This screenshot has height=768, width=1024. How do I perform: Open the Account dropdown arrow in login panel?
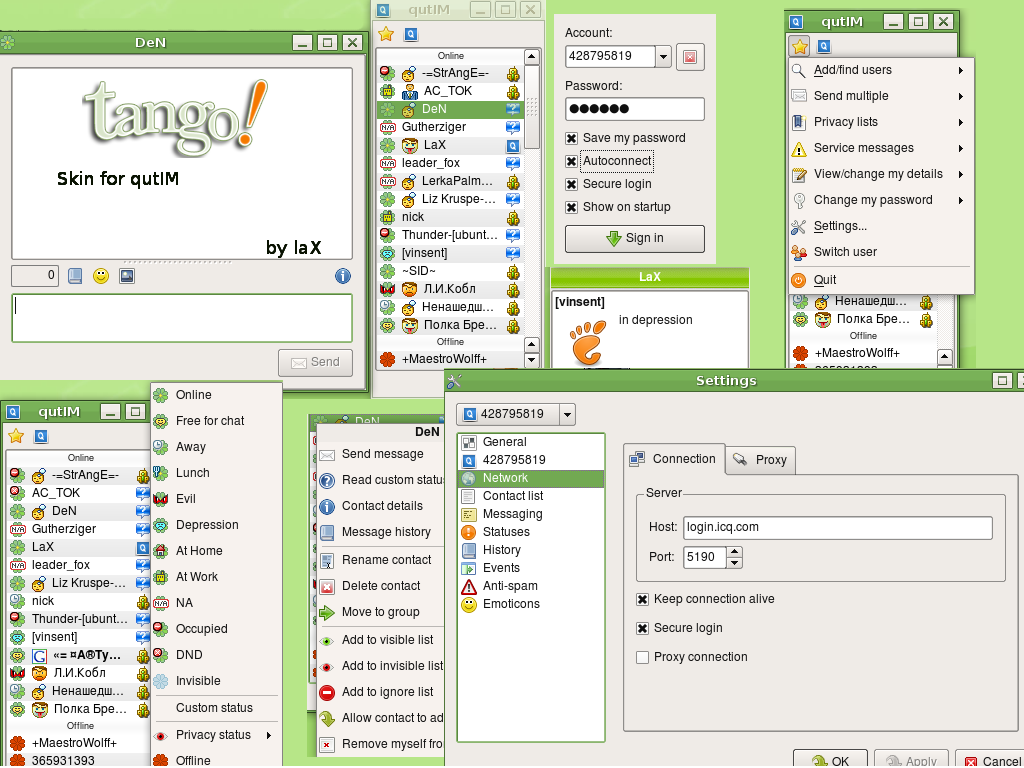pyautogui.click(x=663, y=57)
